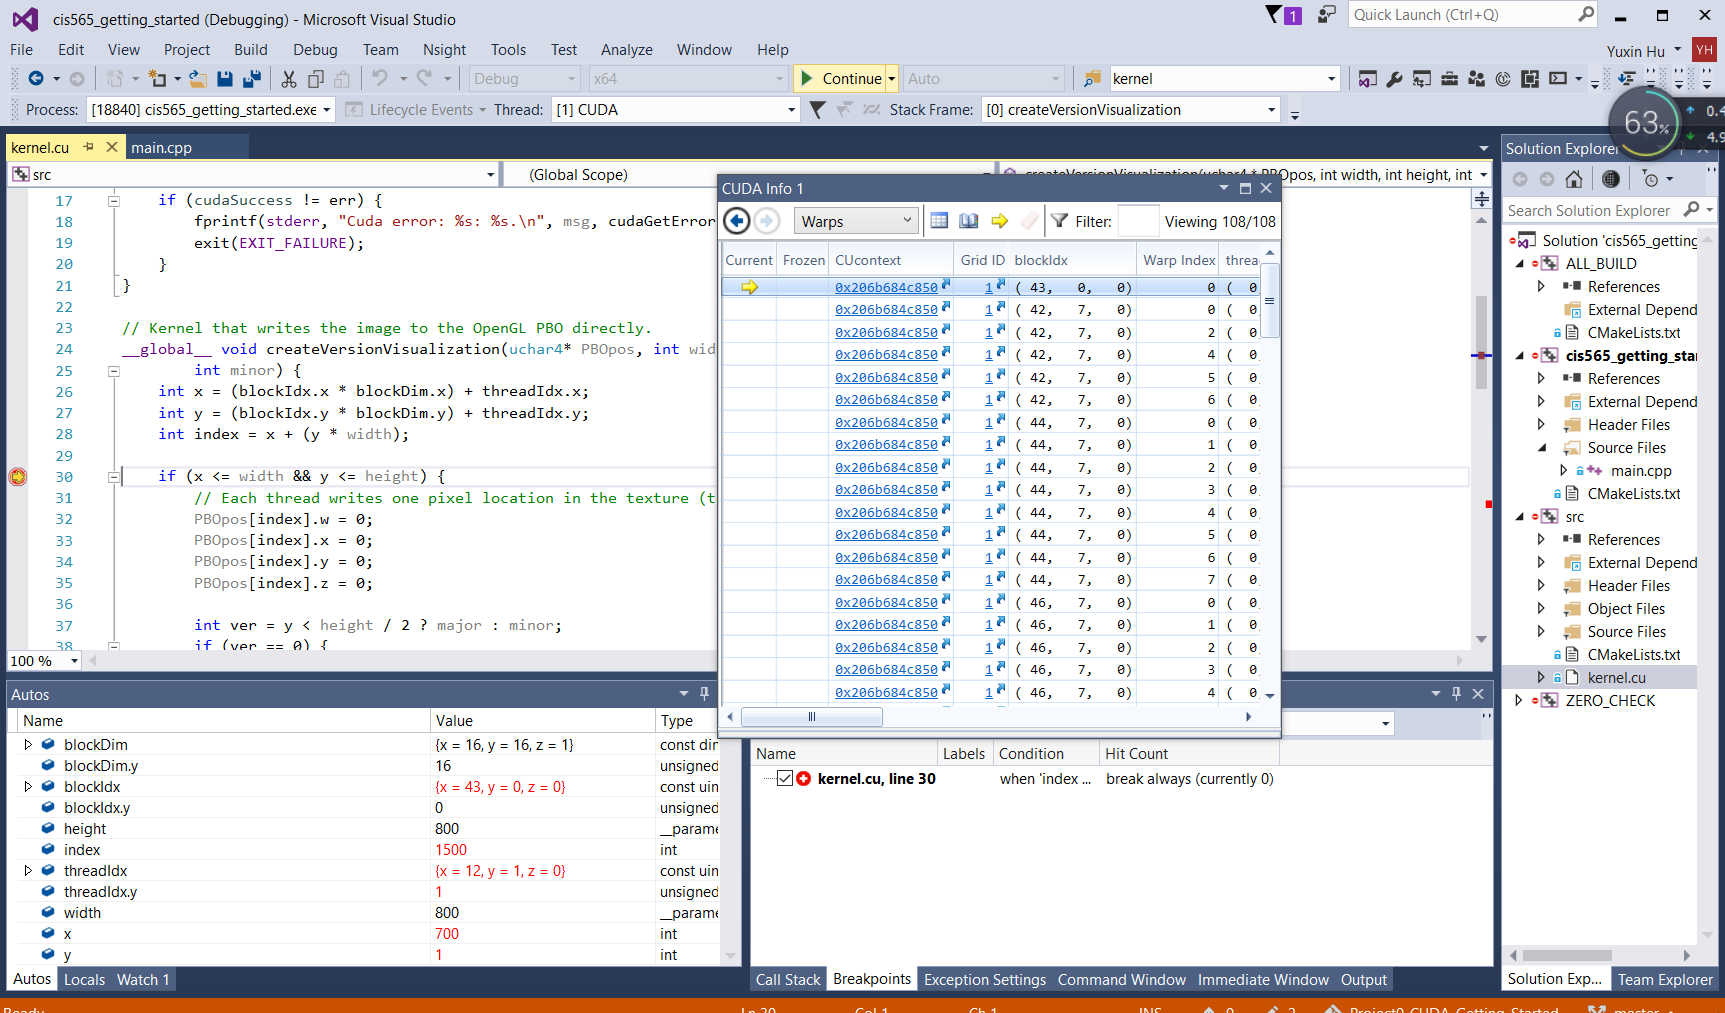Switch to the main.cpp tab
This screenshot has height=1013, width=1725.
(161, 148)
